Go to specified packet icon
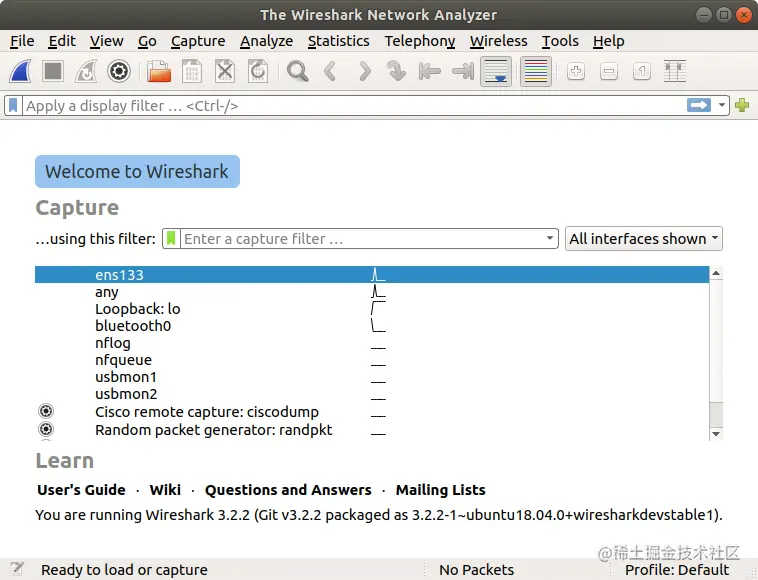This screenshot has width=758, height=580. pos(396,72)
